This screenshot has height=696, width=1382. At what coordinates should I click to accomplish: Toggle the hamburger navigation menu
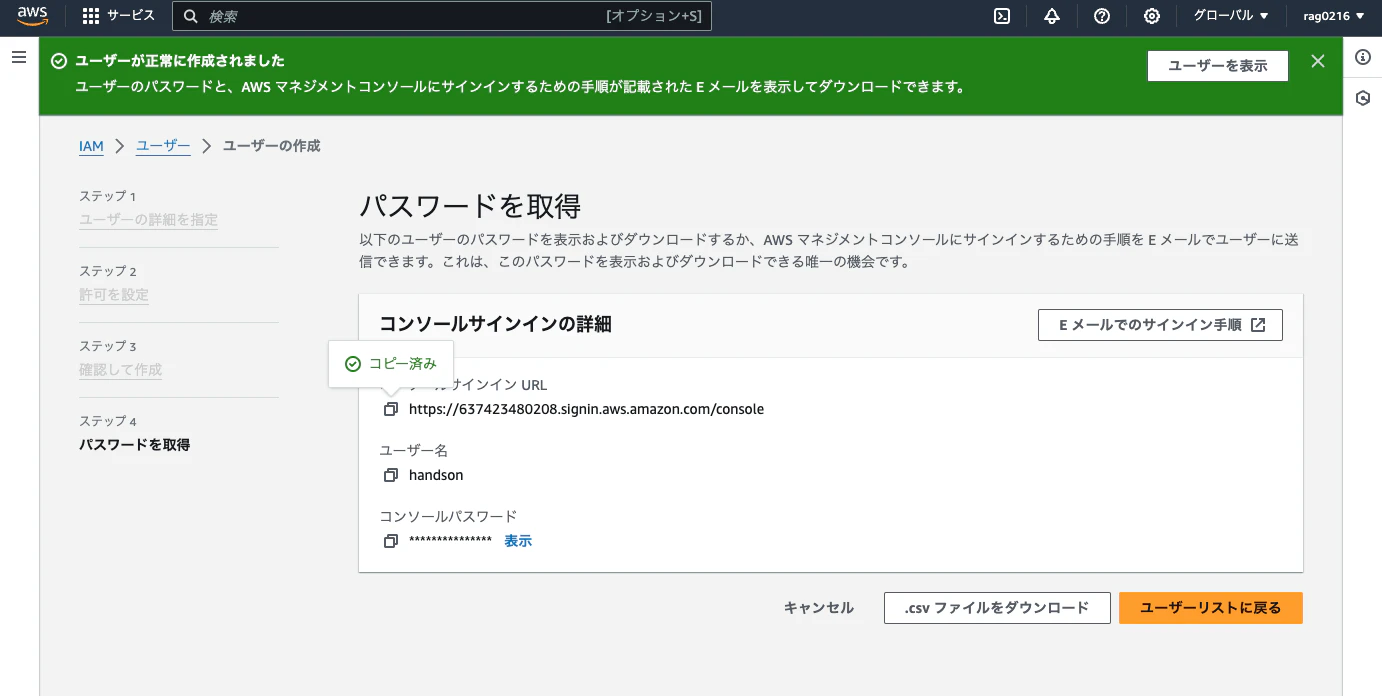(x=18, y=58)
